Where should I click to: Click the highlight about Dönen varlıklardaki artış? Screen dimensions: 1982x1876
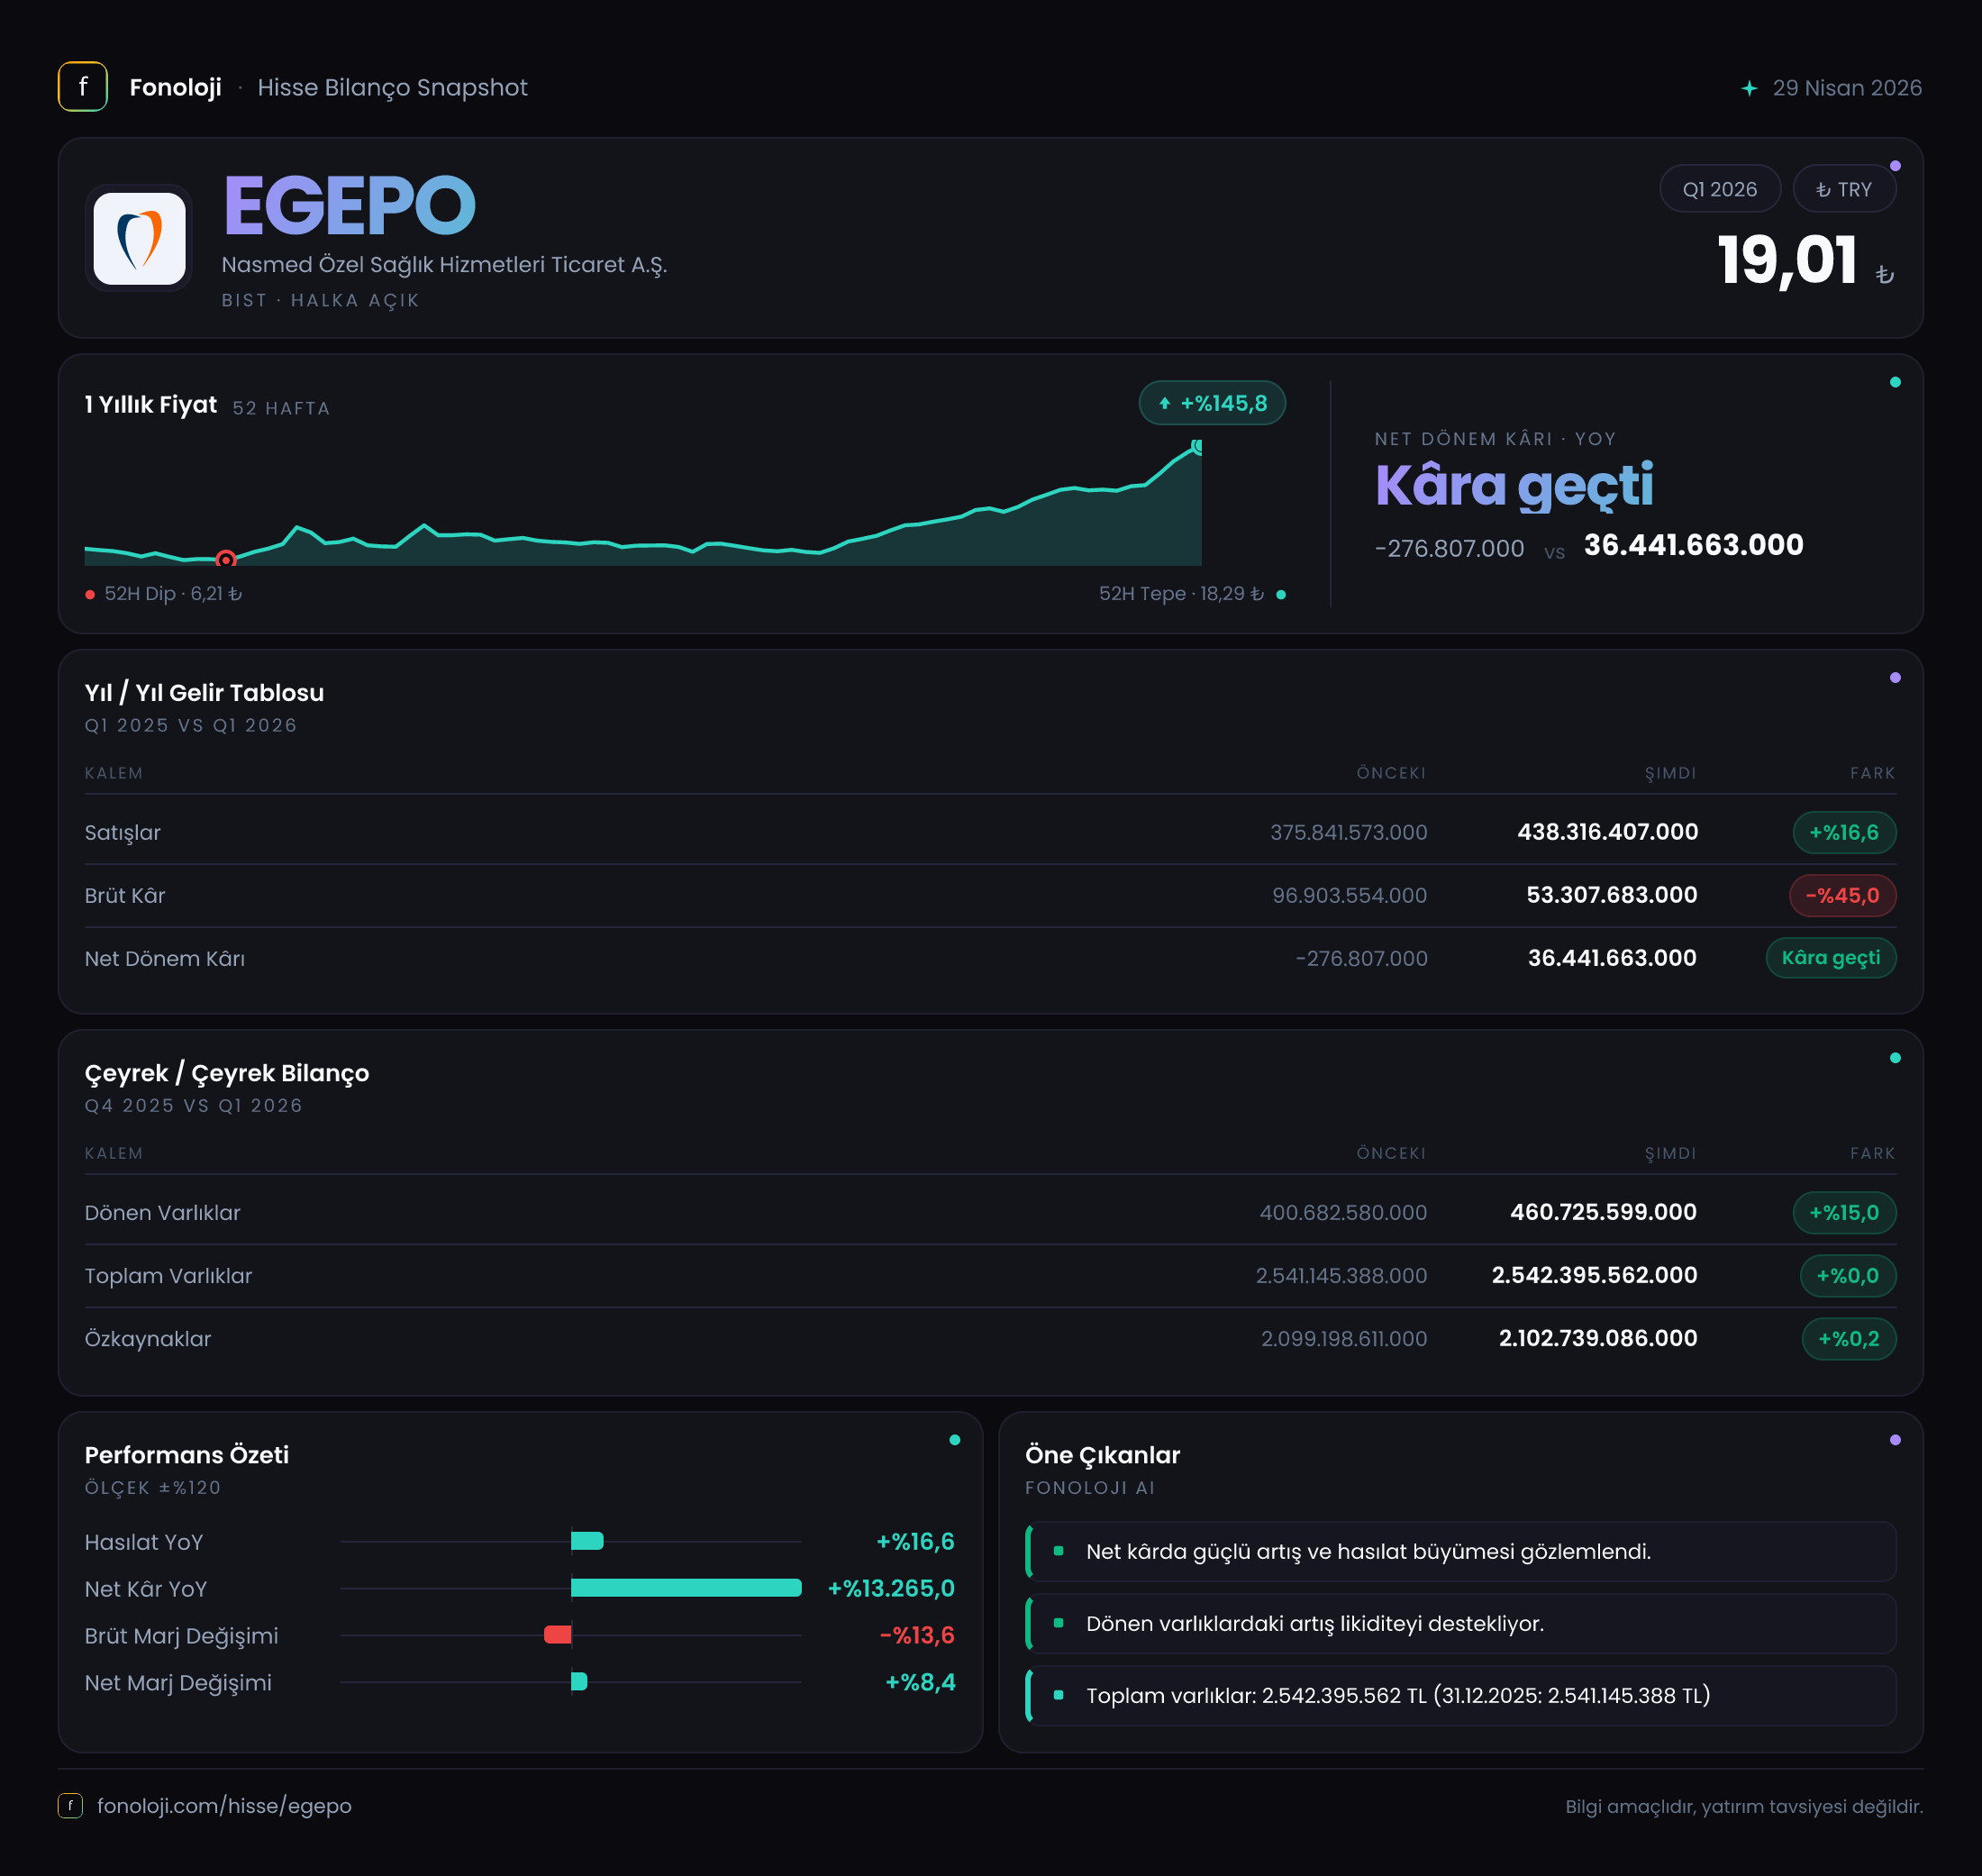[x=1461, y=1623]
